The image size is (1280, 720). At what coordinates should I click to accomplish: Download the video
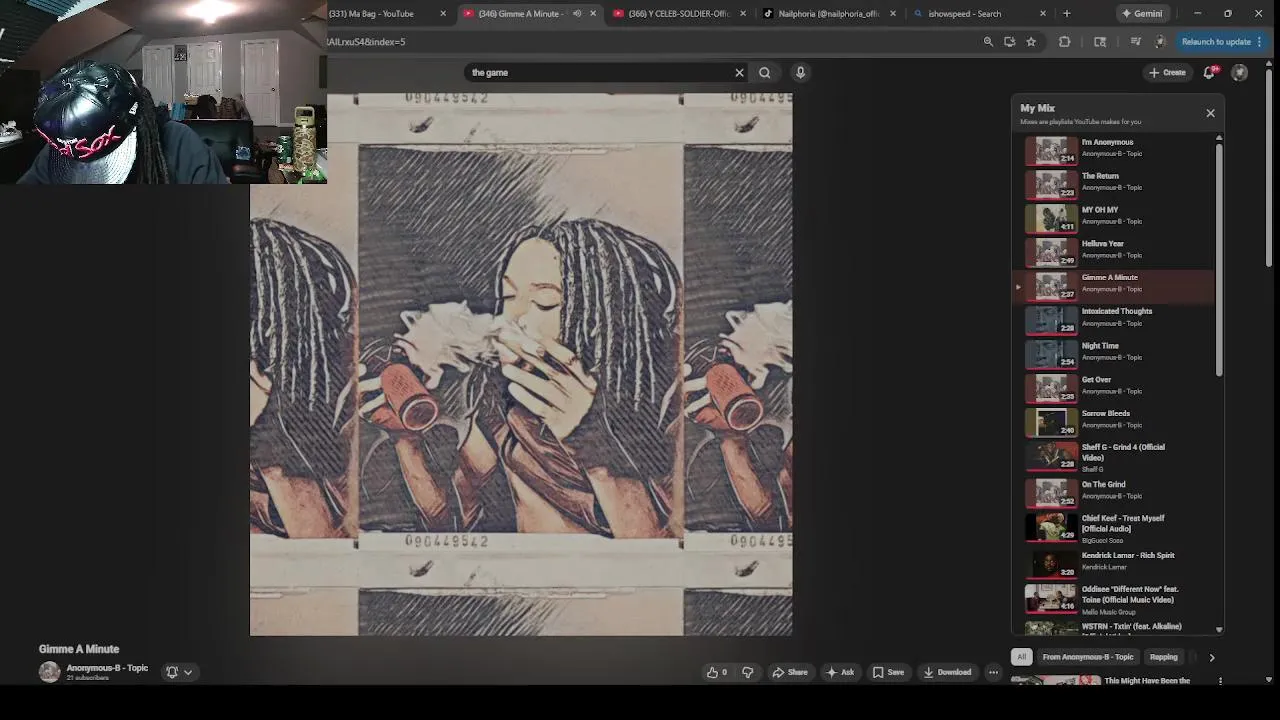(947, 672)
